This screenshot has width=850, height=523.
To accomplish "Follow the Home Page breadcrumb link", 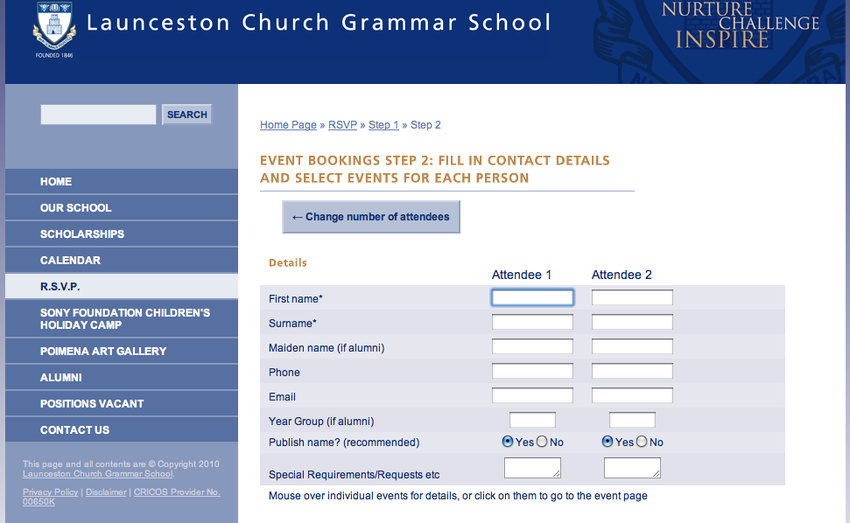I will point(288,125).
